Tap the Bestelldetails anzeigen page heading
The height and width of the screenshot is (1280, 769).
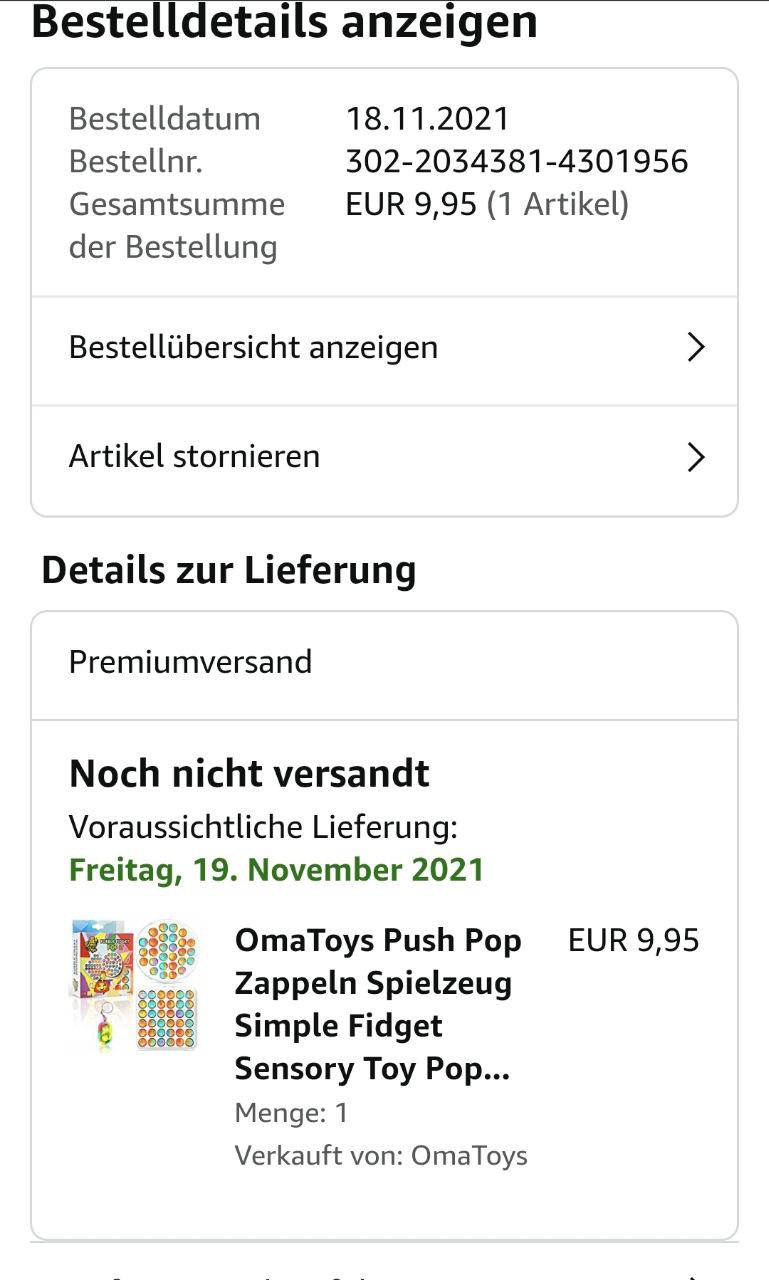284,22
